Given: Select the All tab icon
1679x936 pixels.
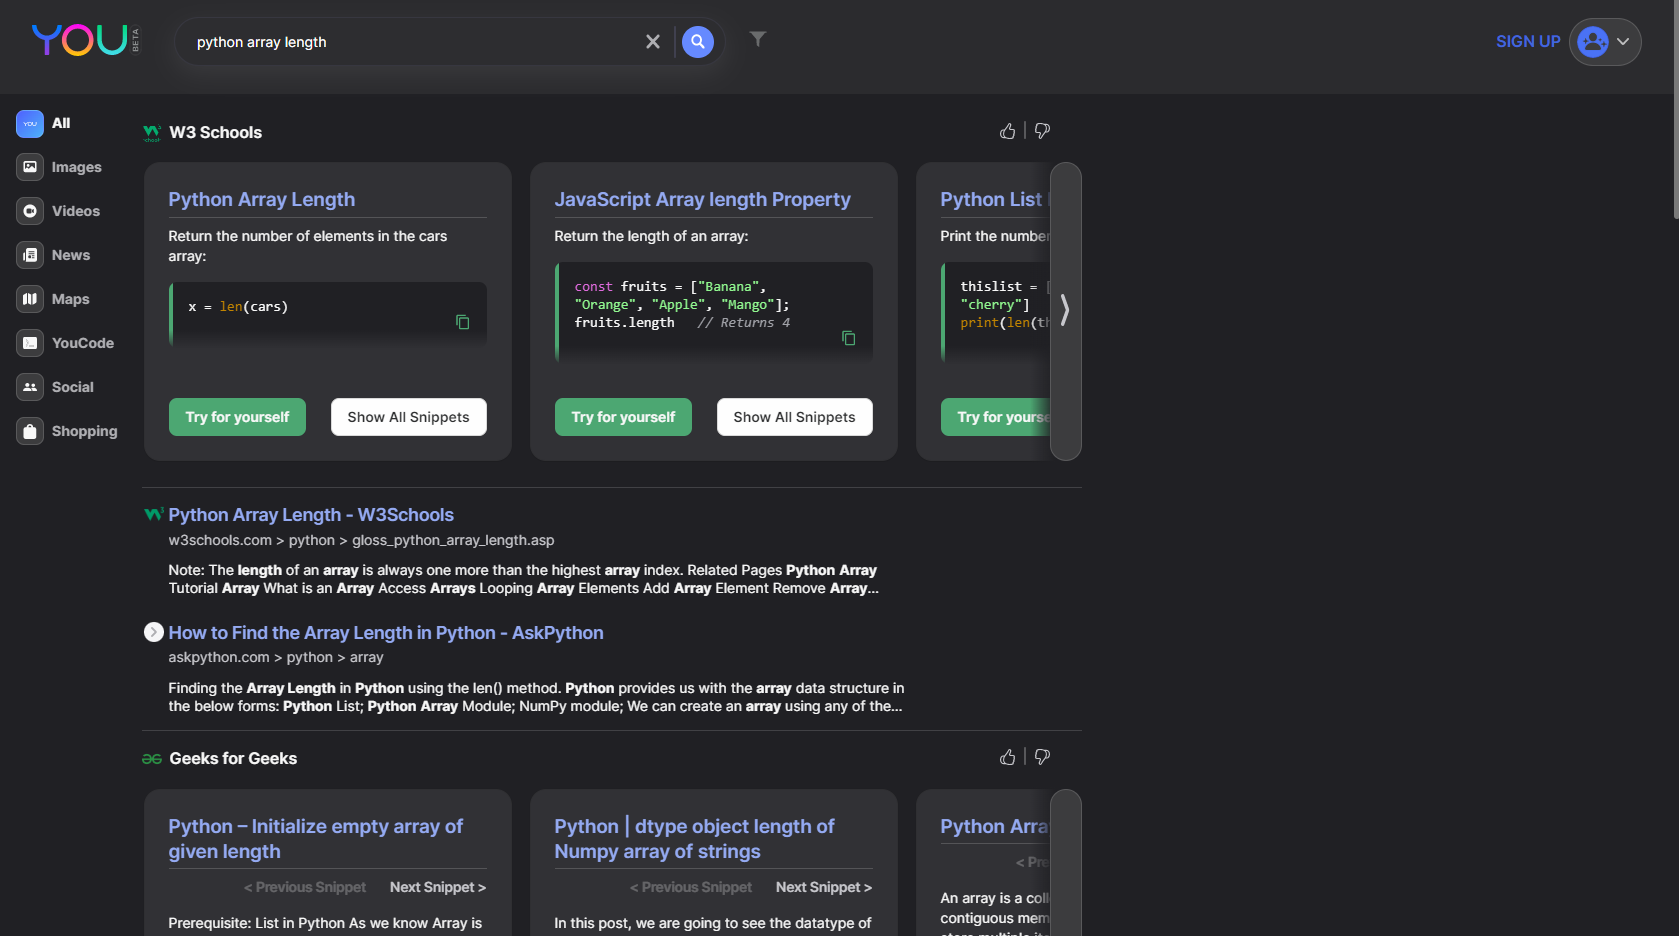Looking at the screenshot, I should [x=30, y=124].
